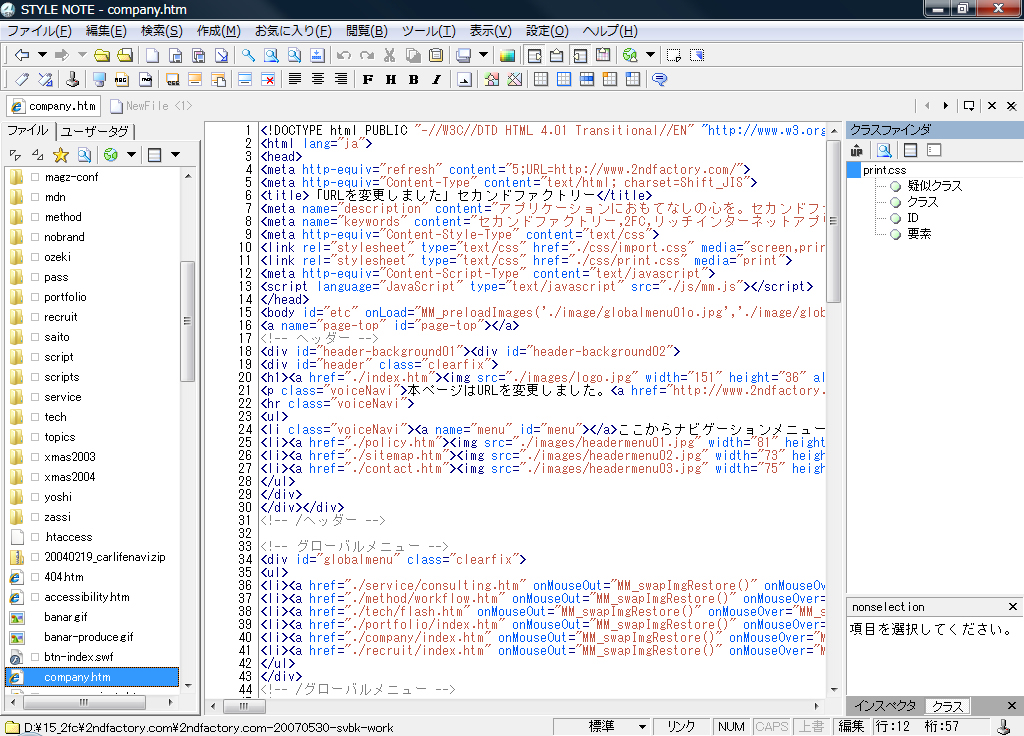Select the company.htm file in list
Image resolution: width=1024 pixels, height=736 pixels.
92,677
